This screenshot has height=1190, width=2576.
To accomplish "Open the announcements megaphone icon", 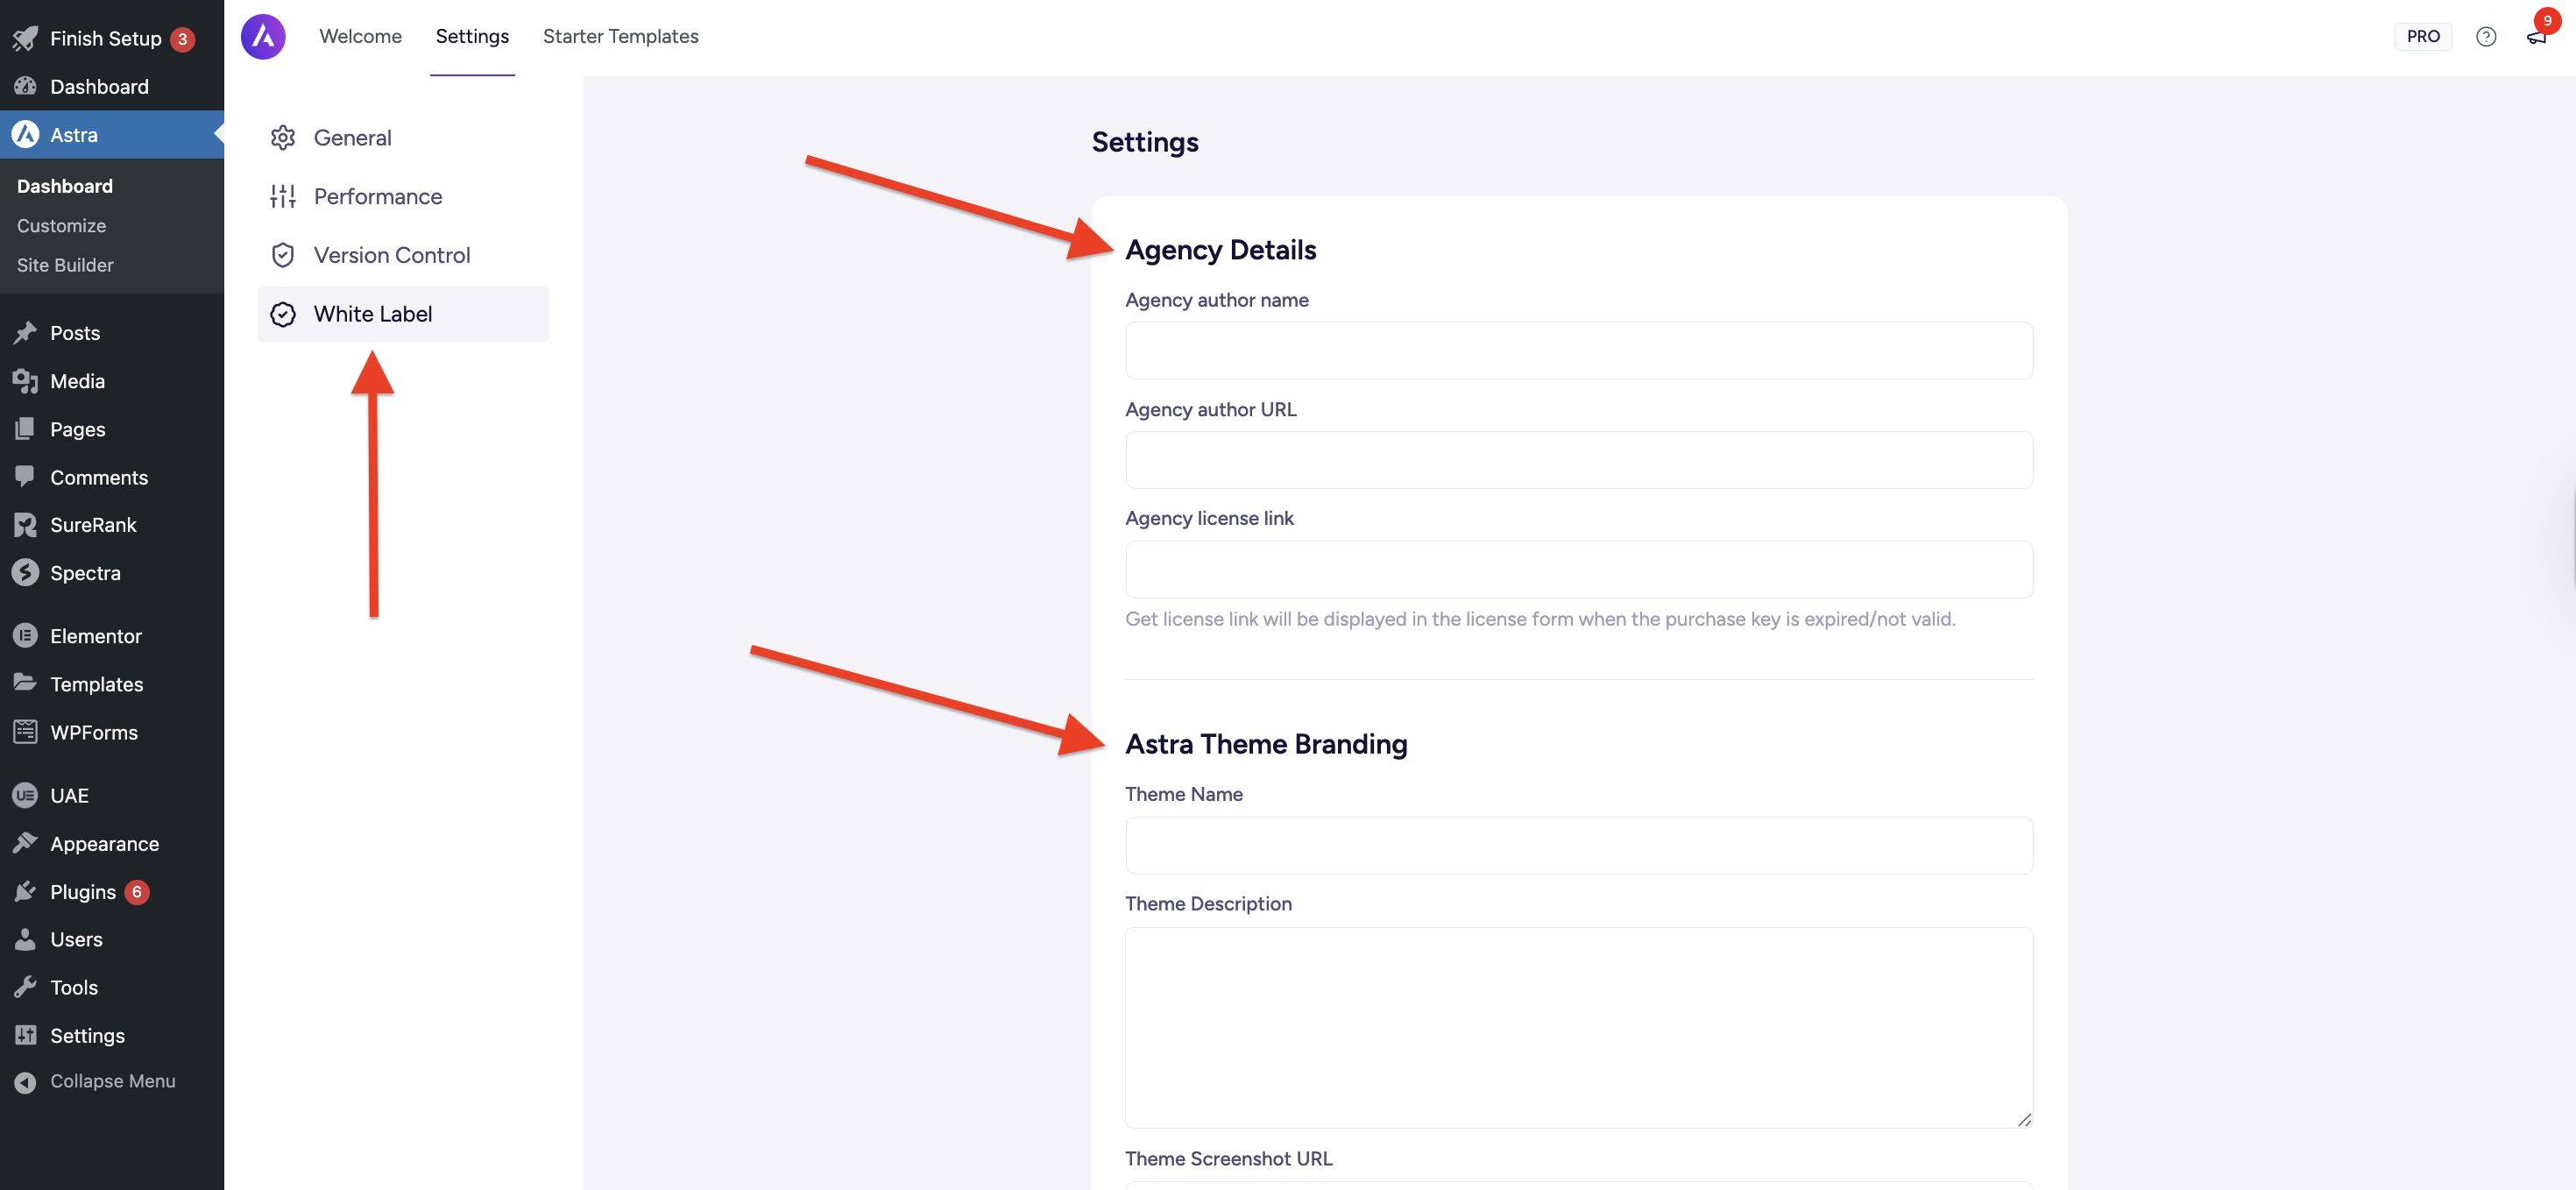I will click(2536, 37).
